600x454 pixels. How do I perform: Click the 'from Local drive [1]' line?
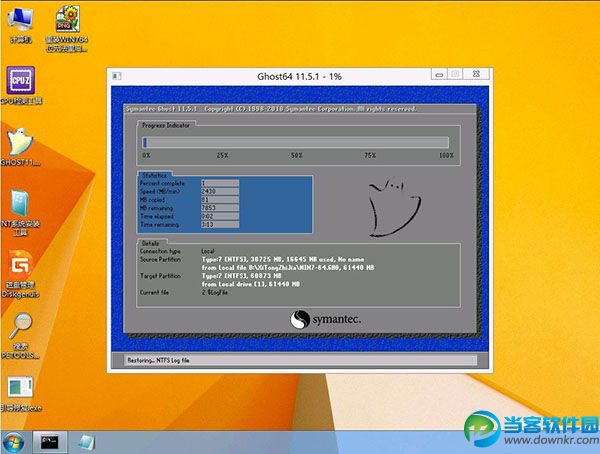click(251, 284)
